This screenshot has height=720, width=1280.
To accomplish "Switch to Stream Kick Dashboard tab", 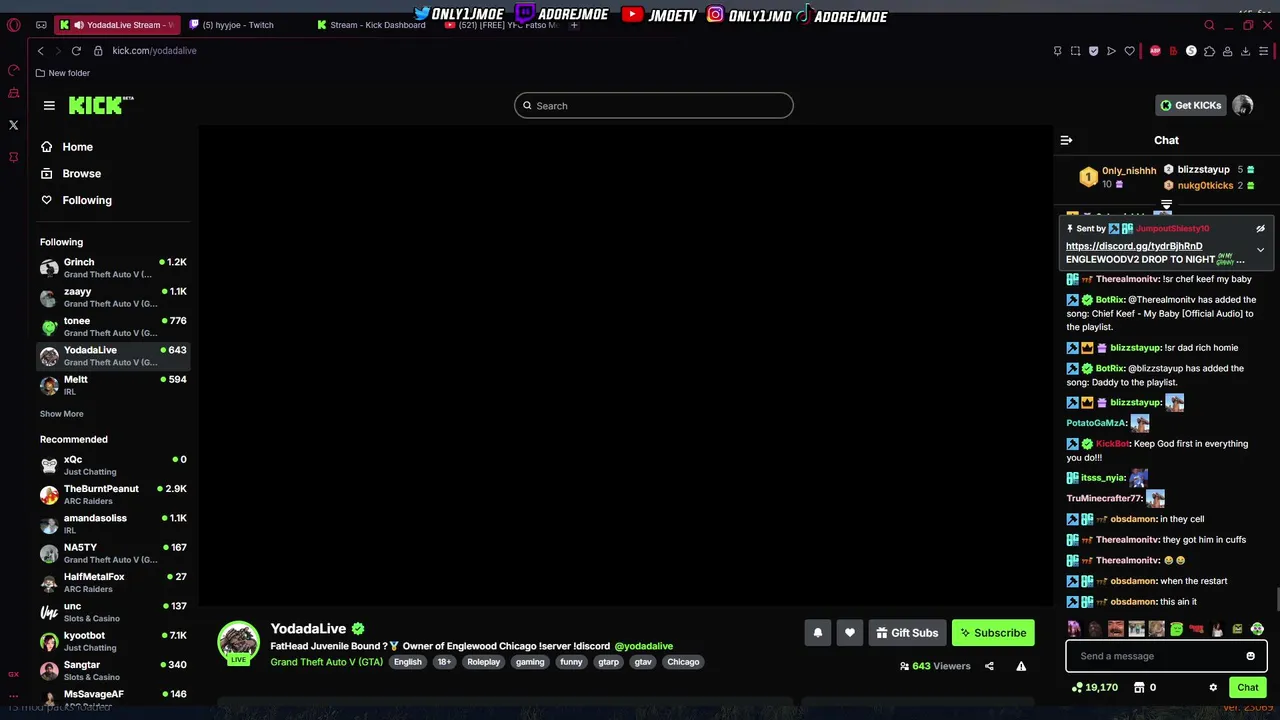I will coord(373,25).
